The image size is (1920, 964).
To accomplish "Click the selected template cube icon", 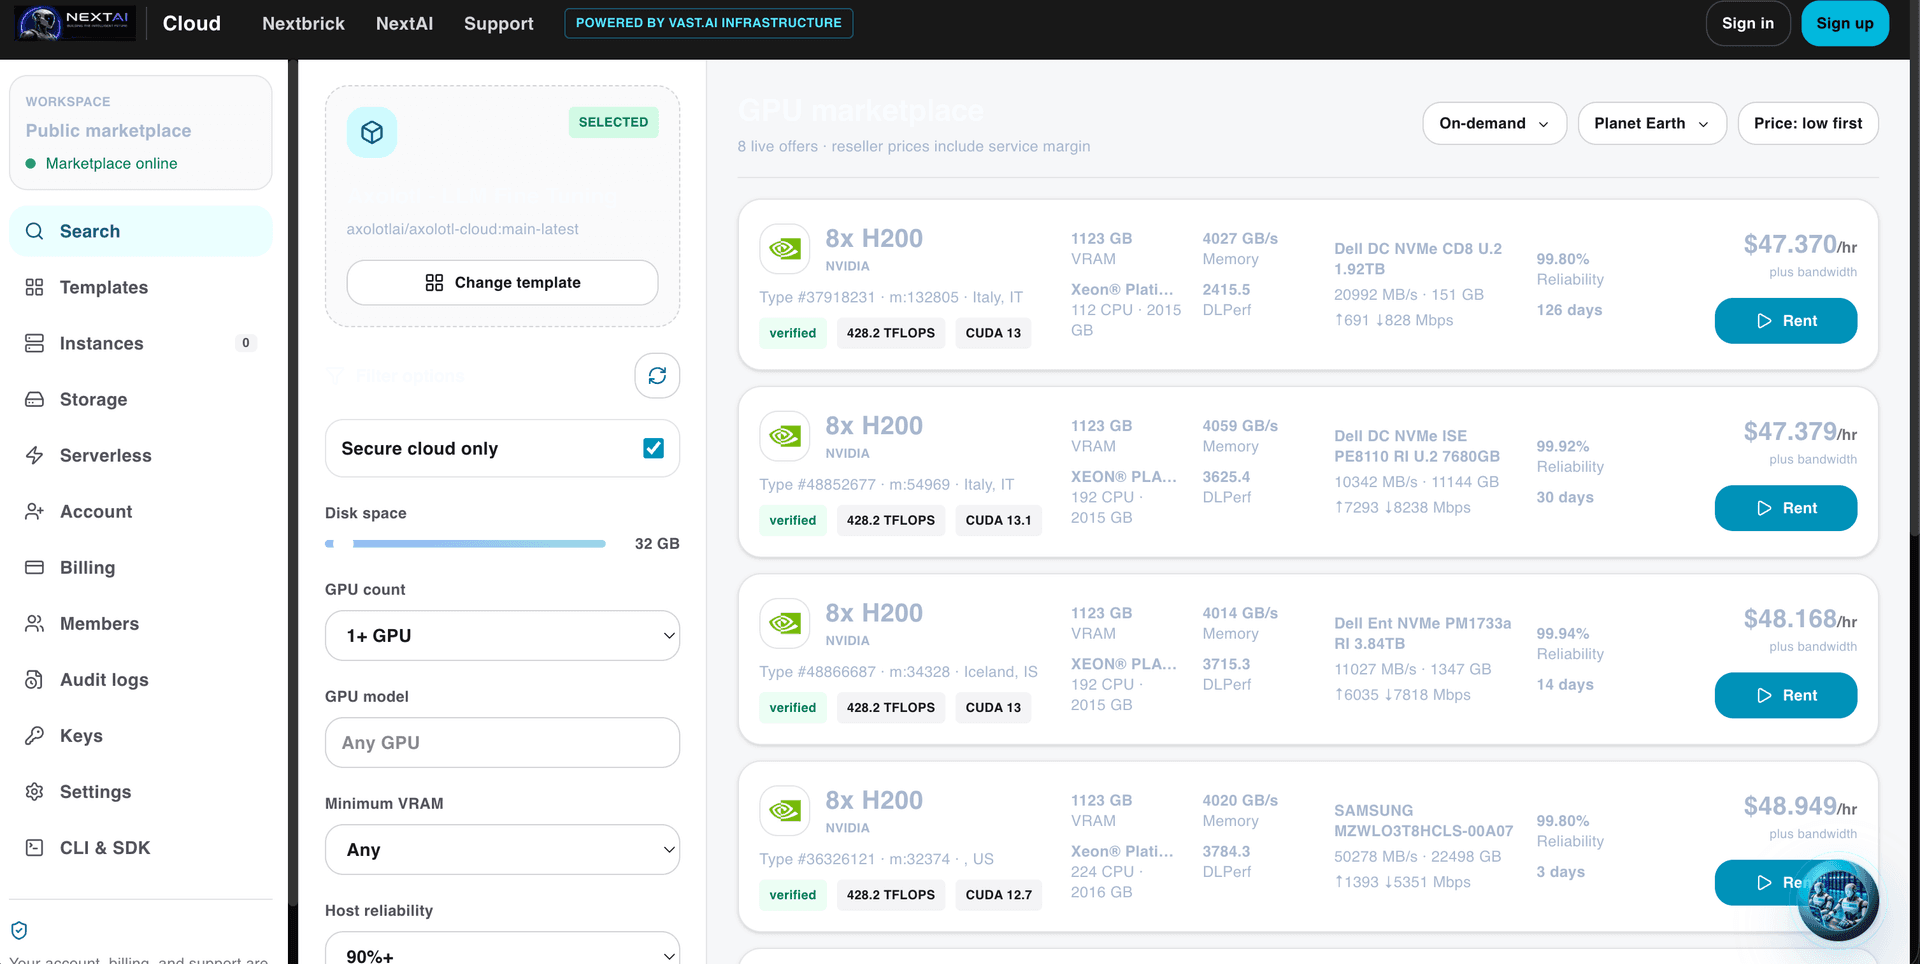I will (x=372, y=132).
